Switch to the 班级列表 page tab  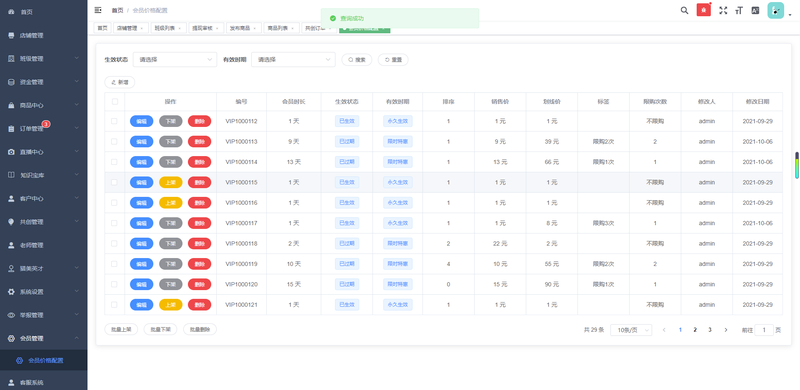pos(168,28)
